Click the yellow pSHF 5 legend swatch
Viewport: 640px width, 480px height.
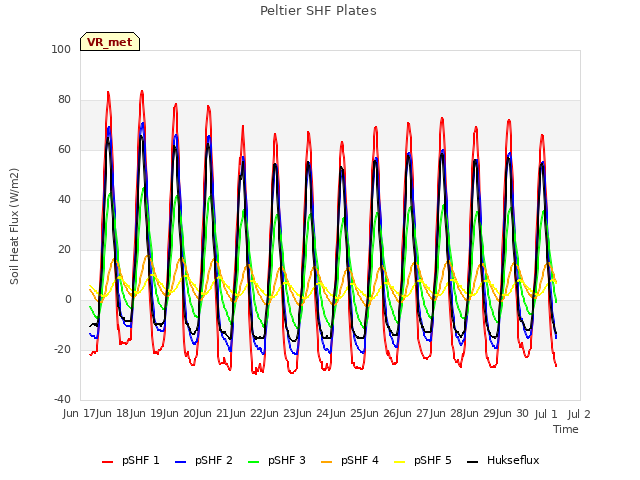[x=400, y=462]
